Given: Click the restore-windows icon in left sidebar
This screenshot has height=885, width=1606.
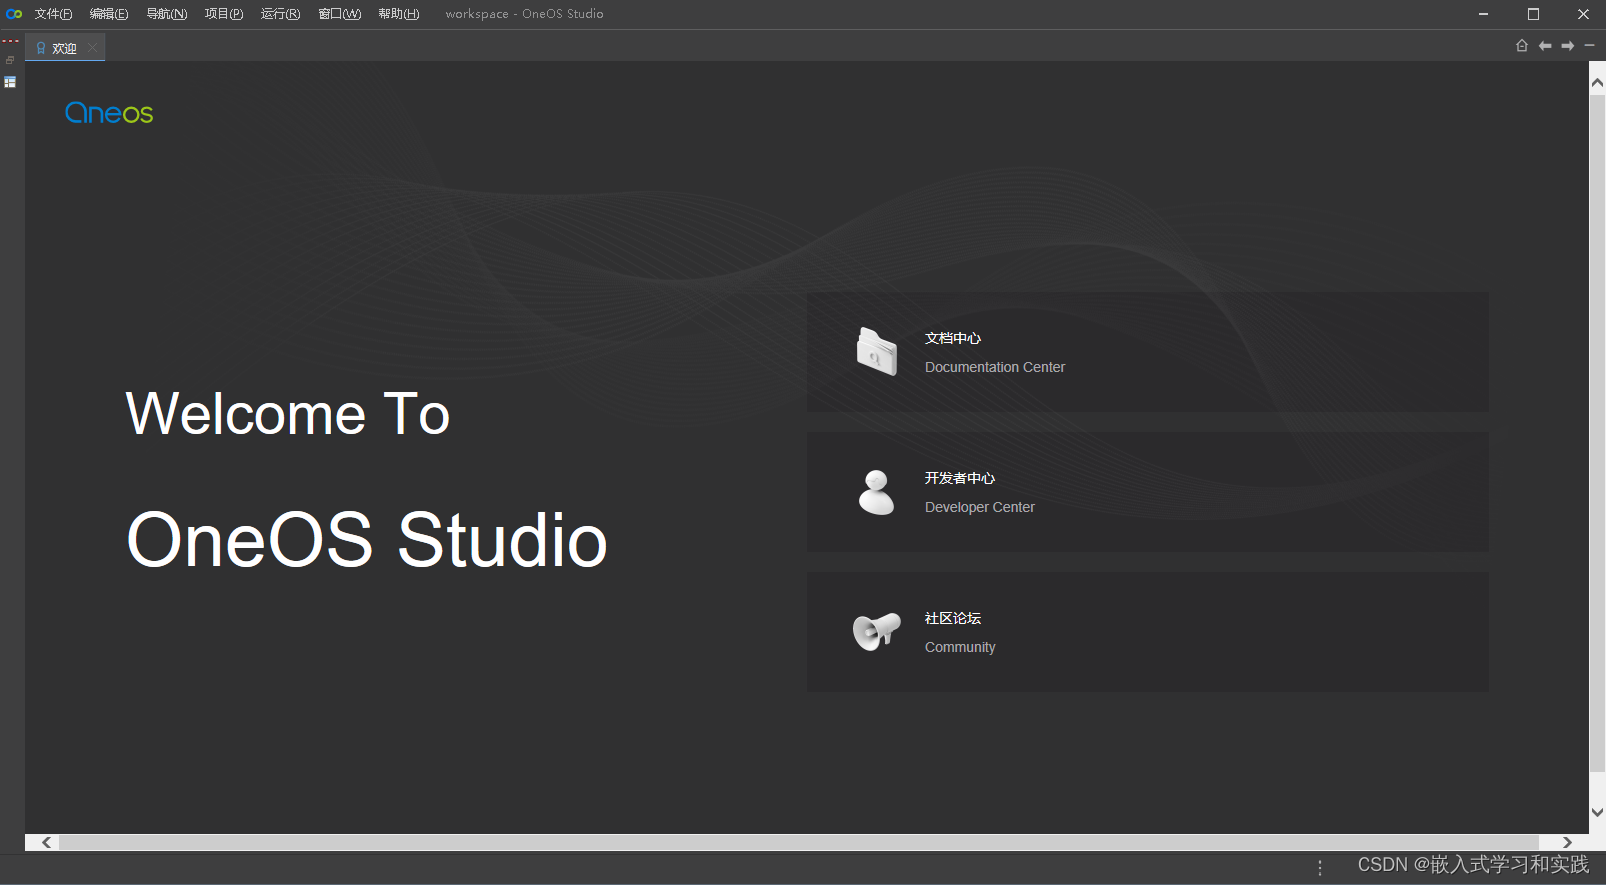Looking at the screenshot, I should click(x=10, y=60).
